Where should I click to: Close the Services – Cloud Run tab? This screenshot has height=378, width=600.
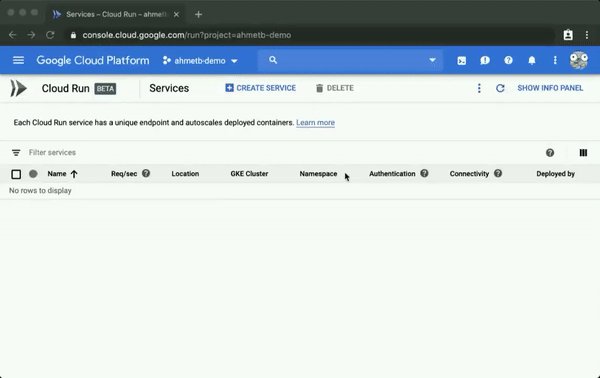[176, 15]
